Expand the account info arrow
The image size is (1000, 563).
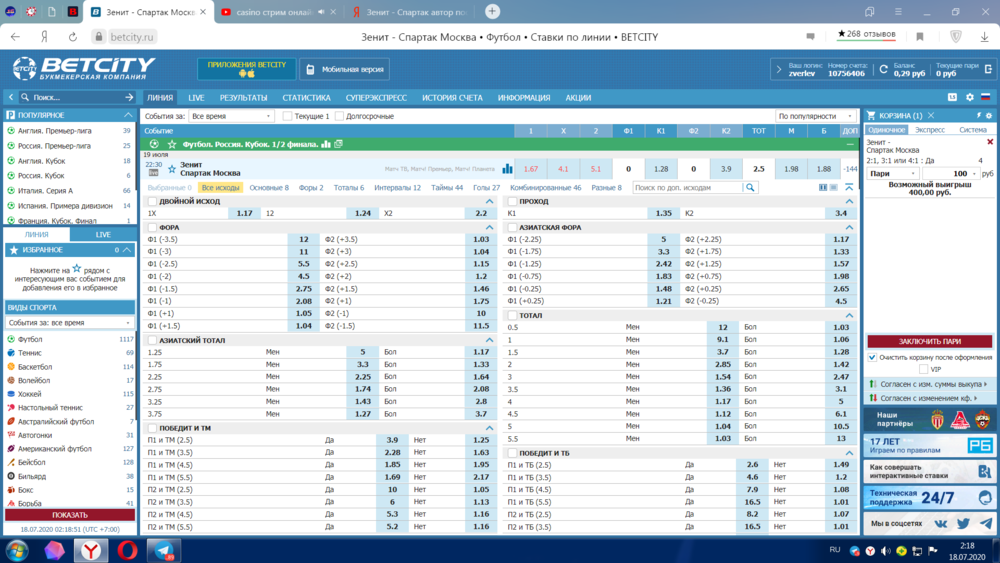pos(778,69)
